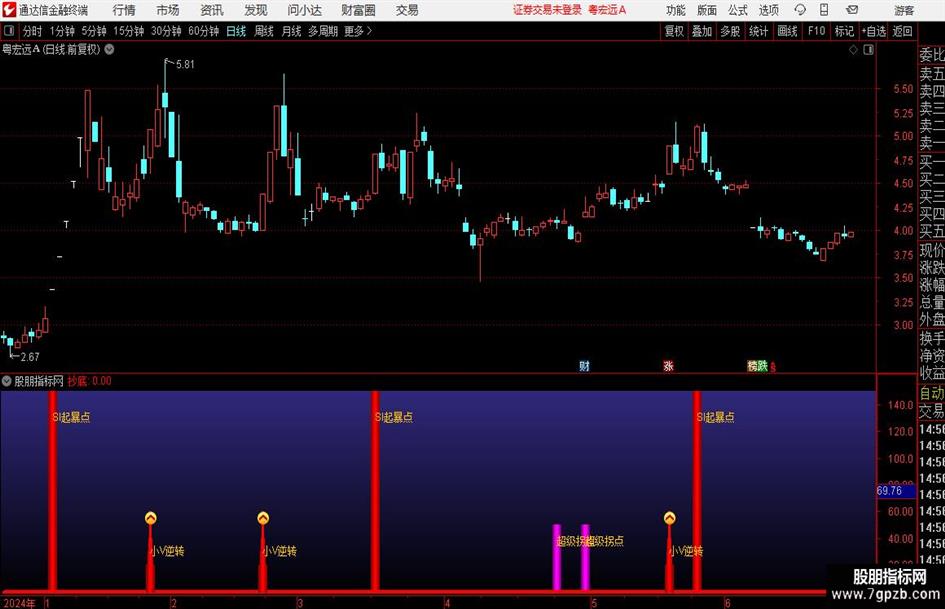The height and width of the screenshot is (609, 945).
Task: Open the mail envelope icon
Action: click(852, 10)
